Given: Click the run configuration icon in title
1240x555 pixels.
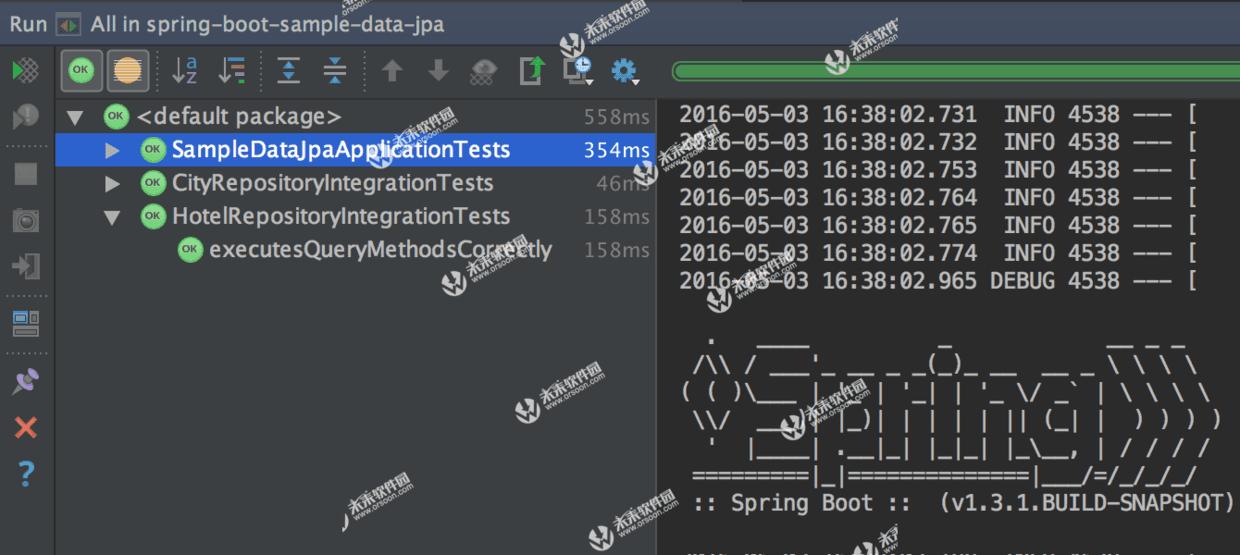Looking at the screenshot, I should pos(69,24).
